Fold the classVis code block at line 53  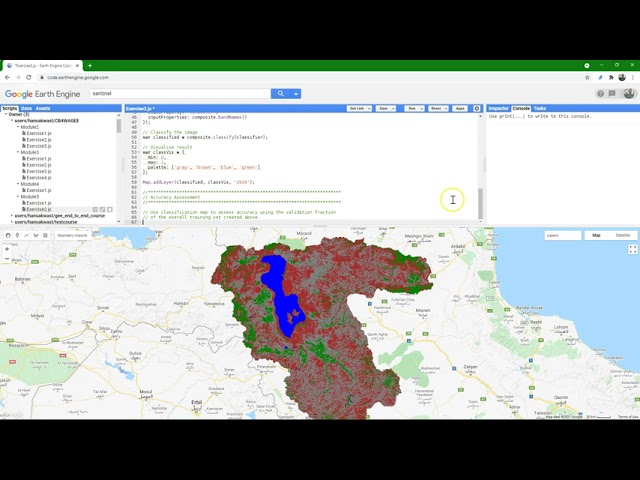pyautogui.click(x=139, y=152)
